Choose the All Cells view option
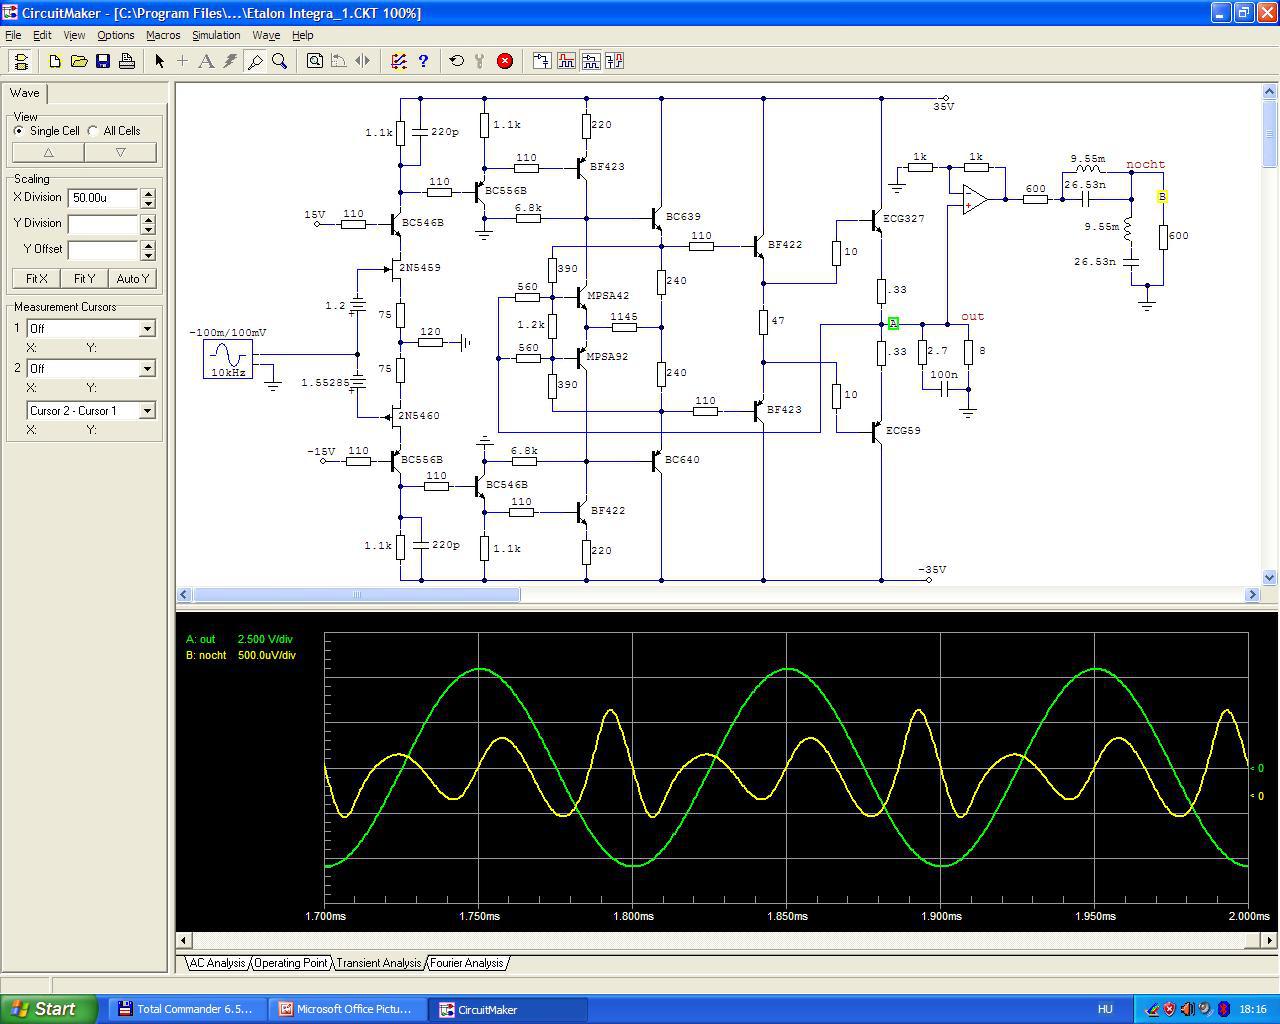This screenshot has height=1024, width=1280. click(x=93, y=131)
